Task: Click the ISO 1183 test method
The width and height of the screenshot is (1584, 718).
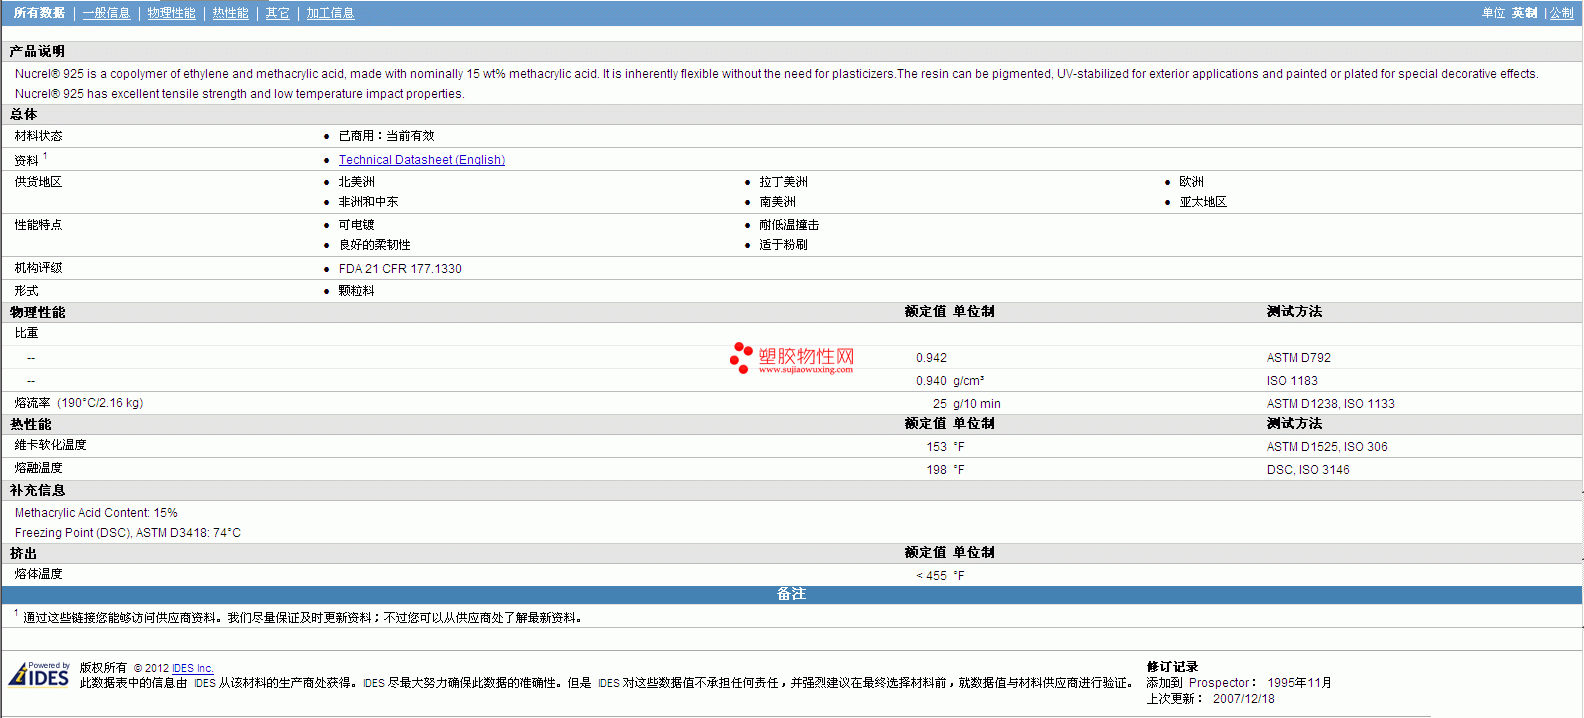Action: tap(1292, 381)
